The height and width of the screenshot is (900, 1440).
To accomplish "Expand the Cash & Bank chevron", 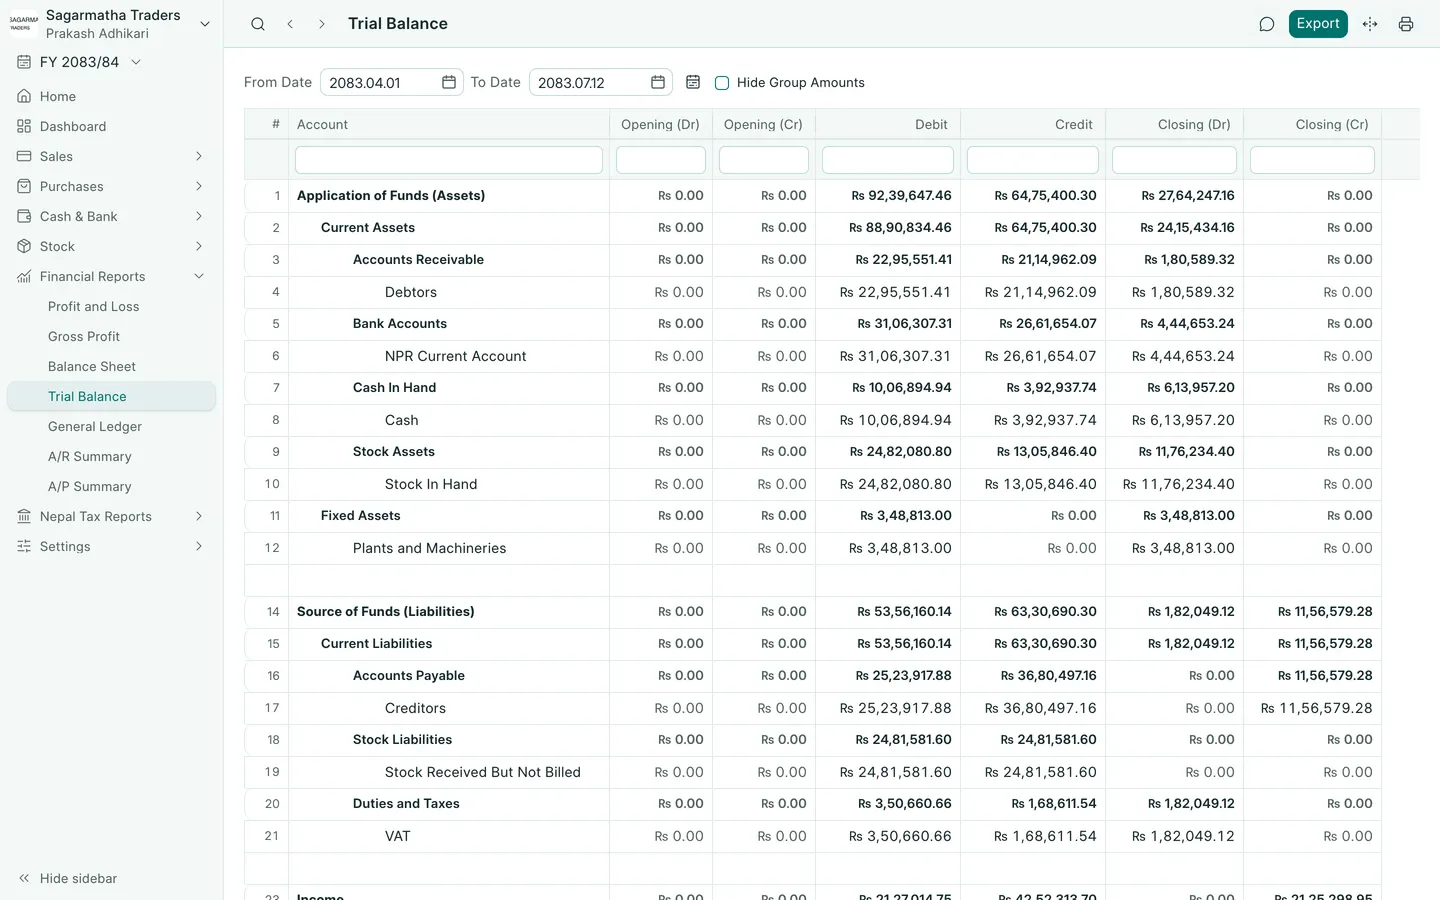I will click(x=199, y=216).
